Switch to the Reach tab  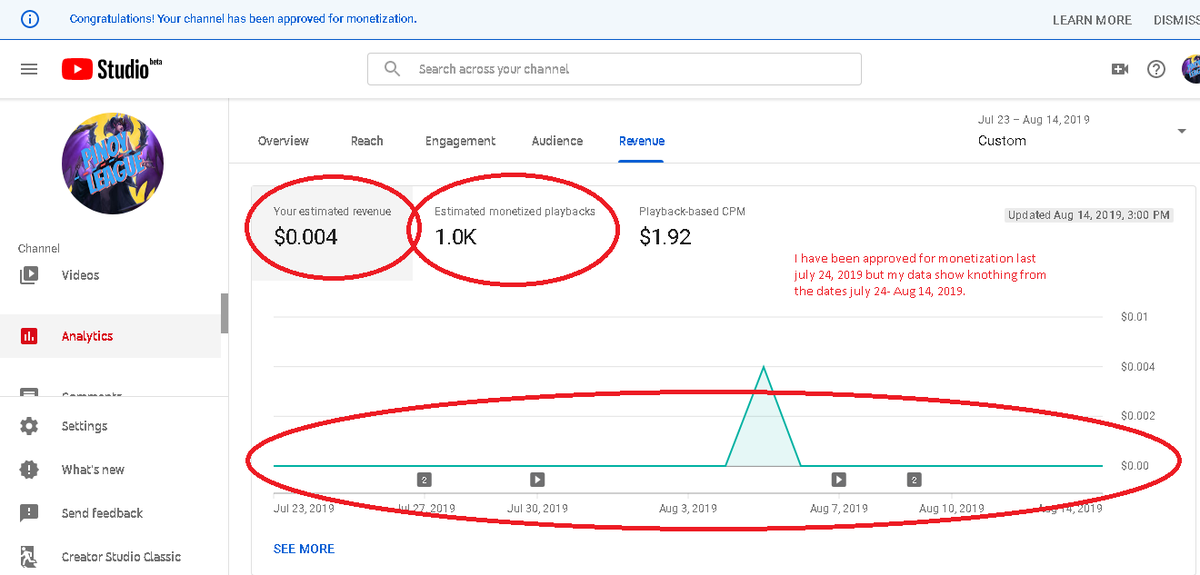pos(367,141)
